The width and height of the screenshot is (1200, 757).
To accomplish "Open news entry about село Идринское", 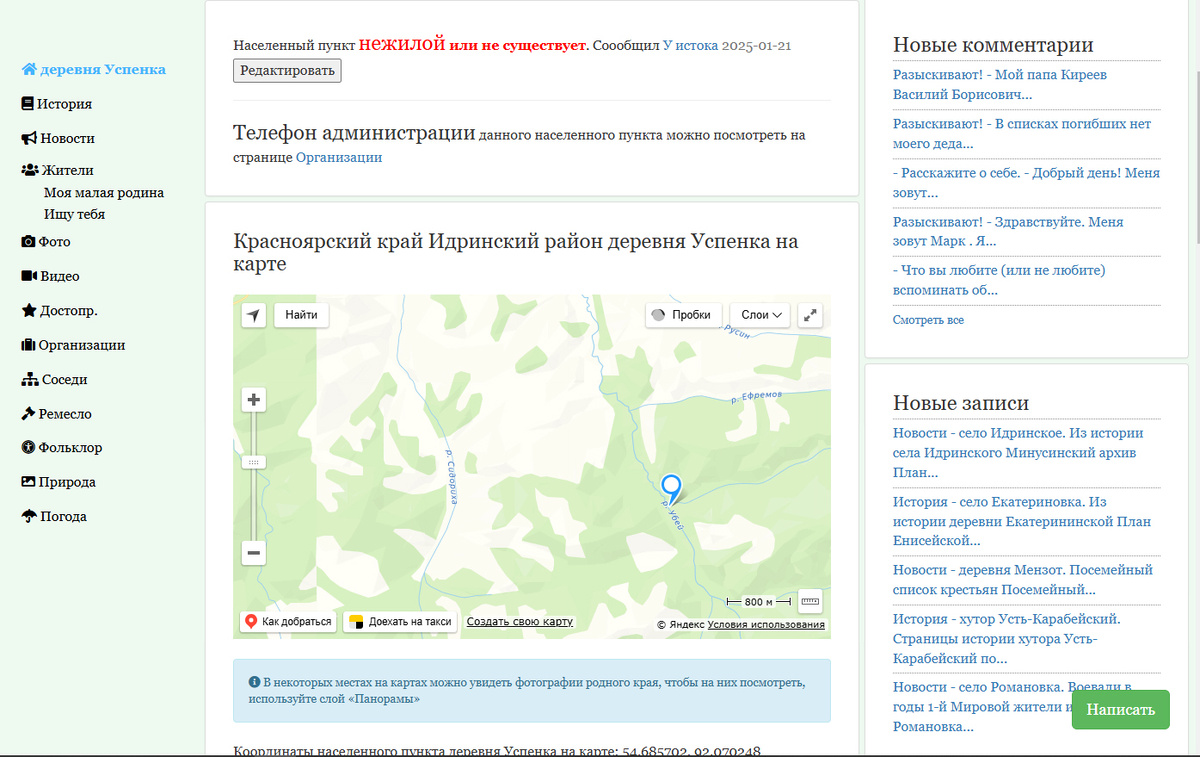I will 1018,452.
